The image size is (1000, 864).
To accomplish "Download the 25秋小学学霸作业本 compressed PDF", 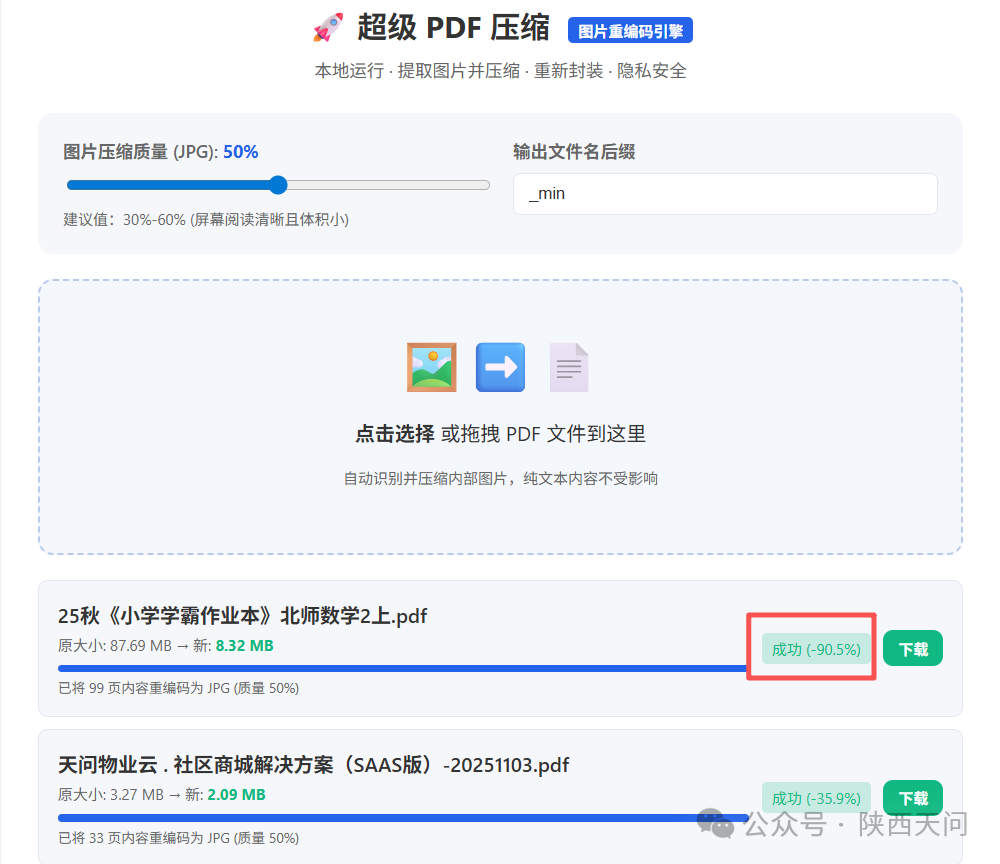I will point(912,648).
